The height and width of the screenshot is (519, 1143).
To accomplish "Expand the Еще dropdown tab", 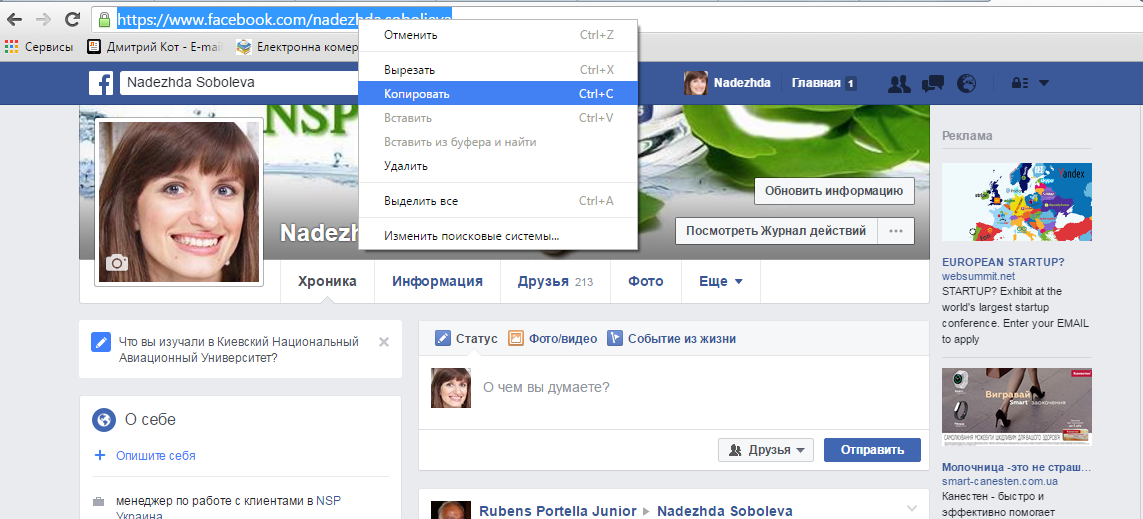I will pyautogui.click(x=720, y=281).
